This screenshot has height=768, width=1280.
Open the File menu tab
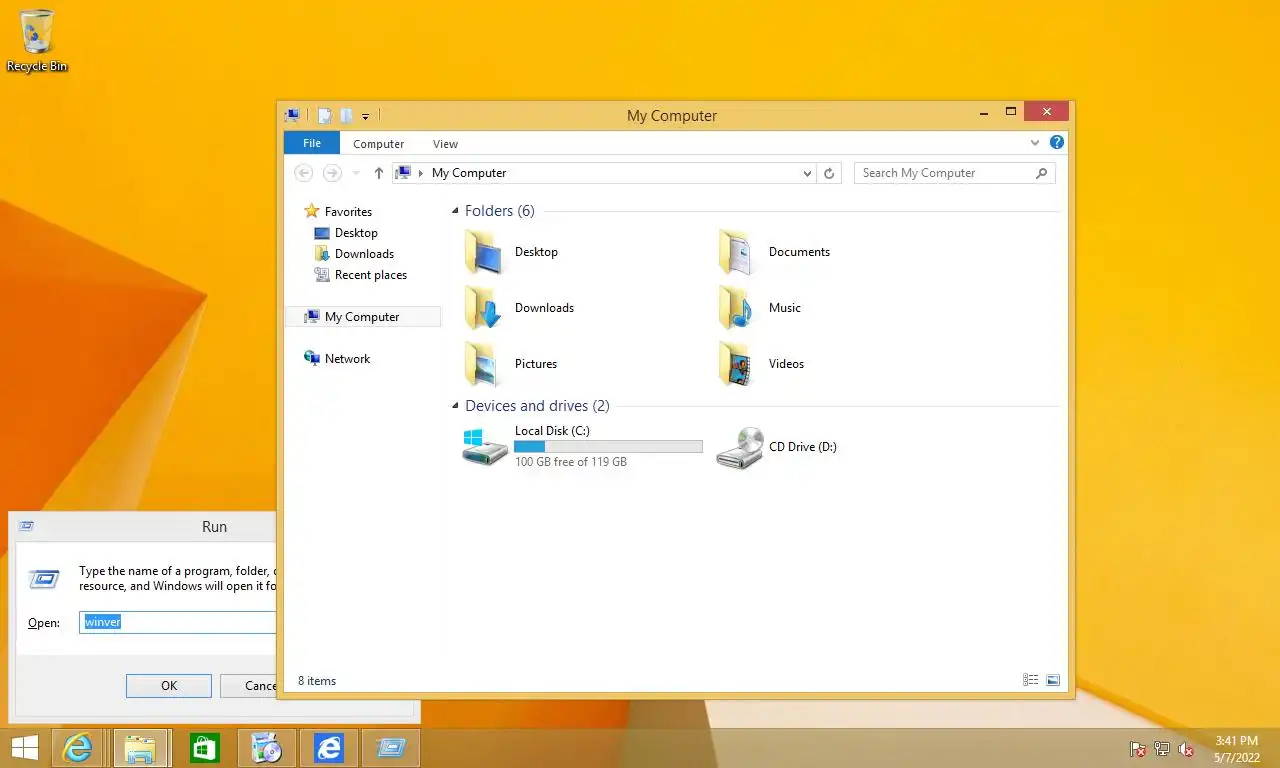point(312,143)
